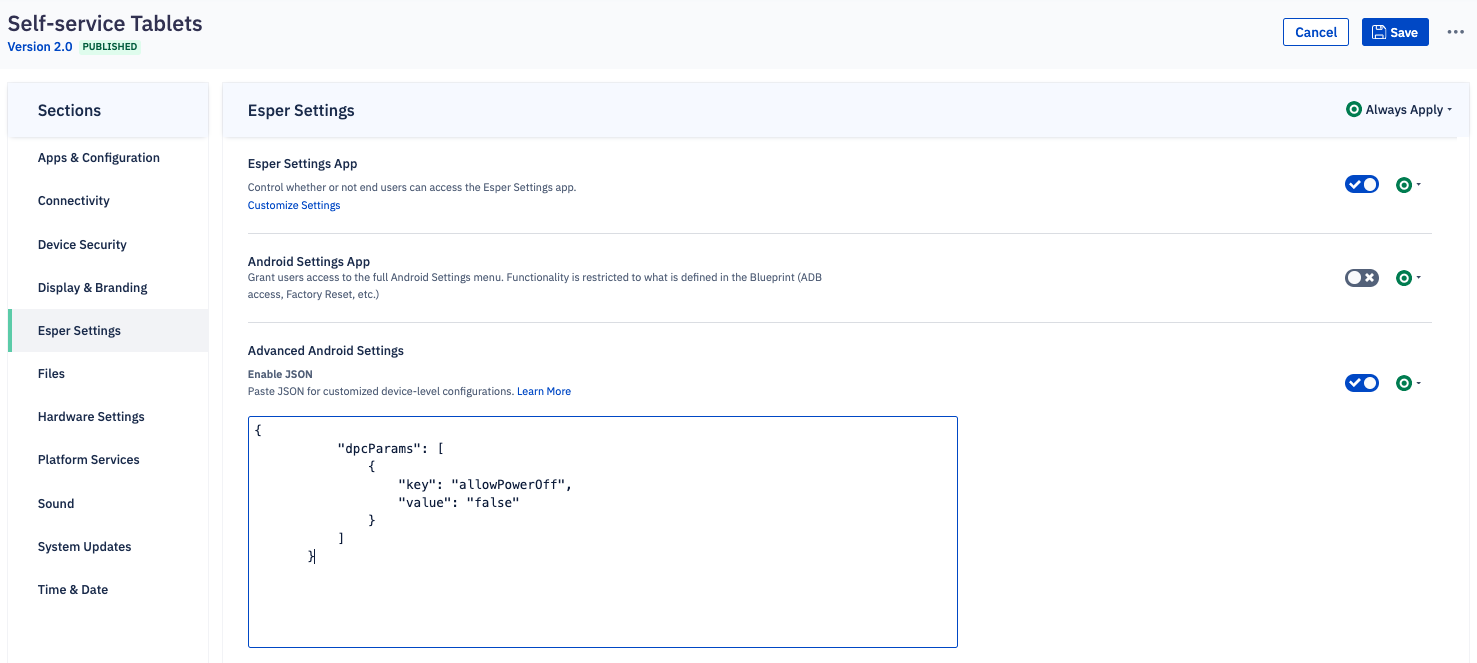Viewport: 1477px width, 663px height.
Task: Select Time & Date section
Action: (108, 590)
